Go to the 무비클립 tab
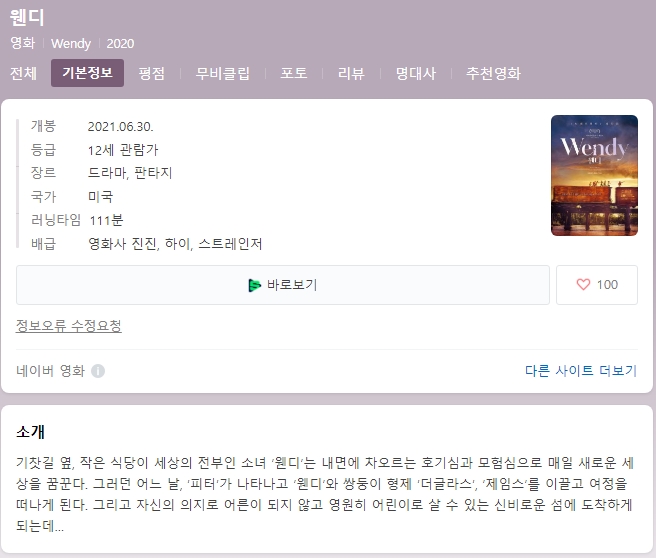Image resolution: width=656 pixels, height=558 pixels. (222, 73)
